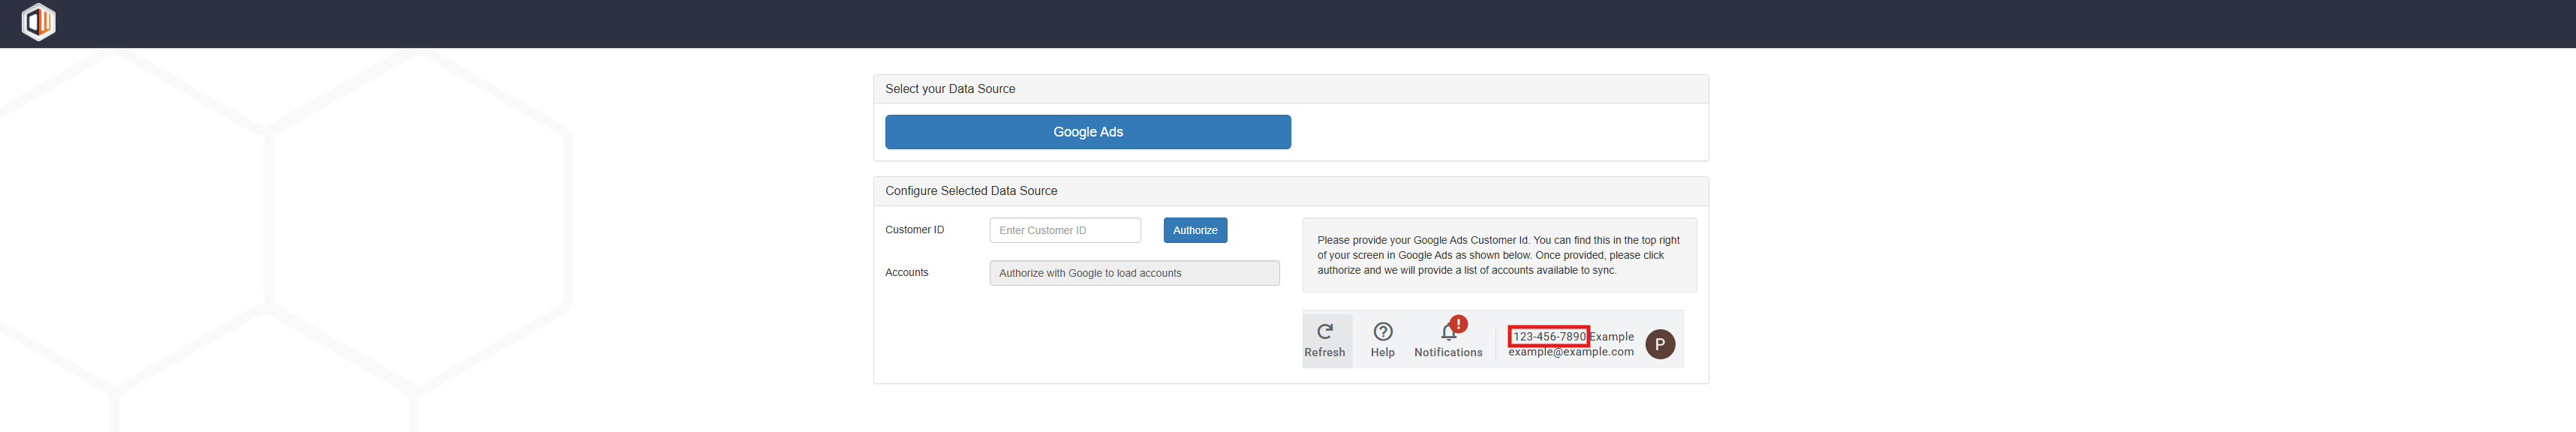Viewport: 2576px width, 432px height.
Task: Open the brown P profile avatar
Action: (x=1660, y=344)
